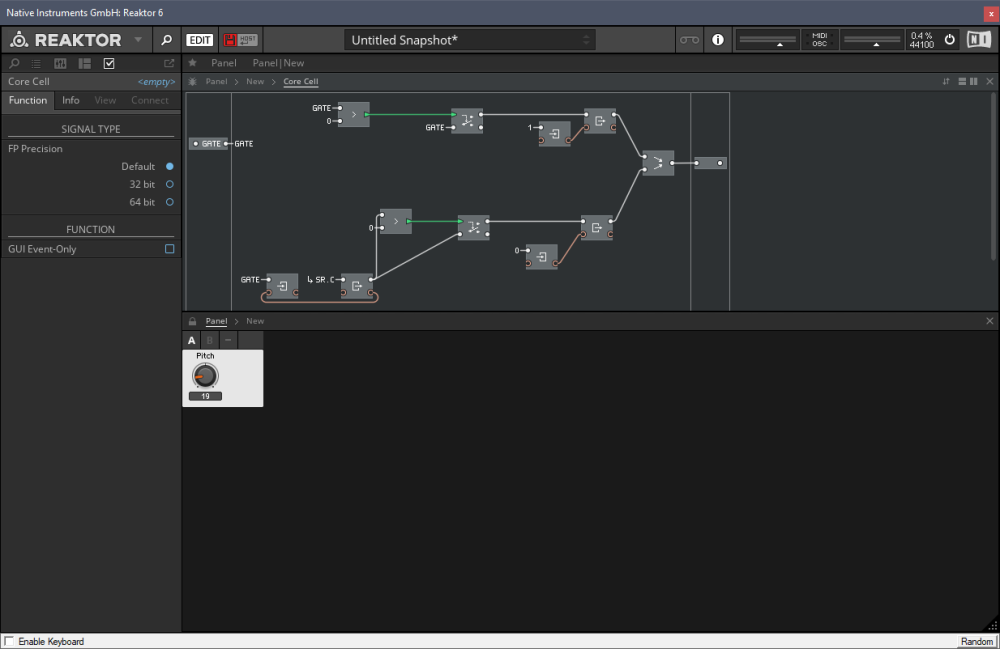This screenshot has width=1000, height=649.
Task: Select the core cell output port
Action: [710, 163]
